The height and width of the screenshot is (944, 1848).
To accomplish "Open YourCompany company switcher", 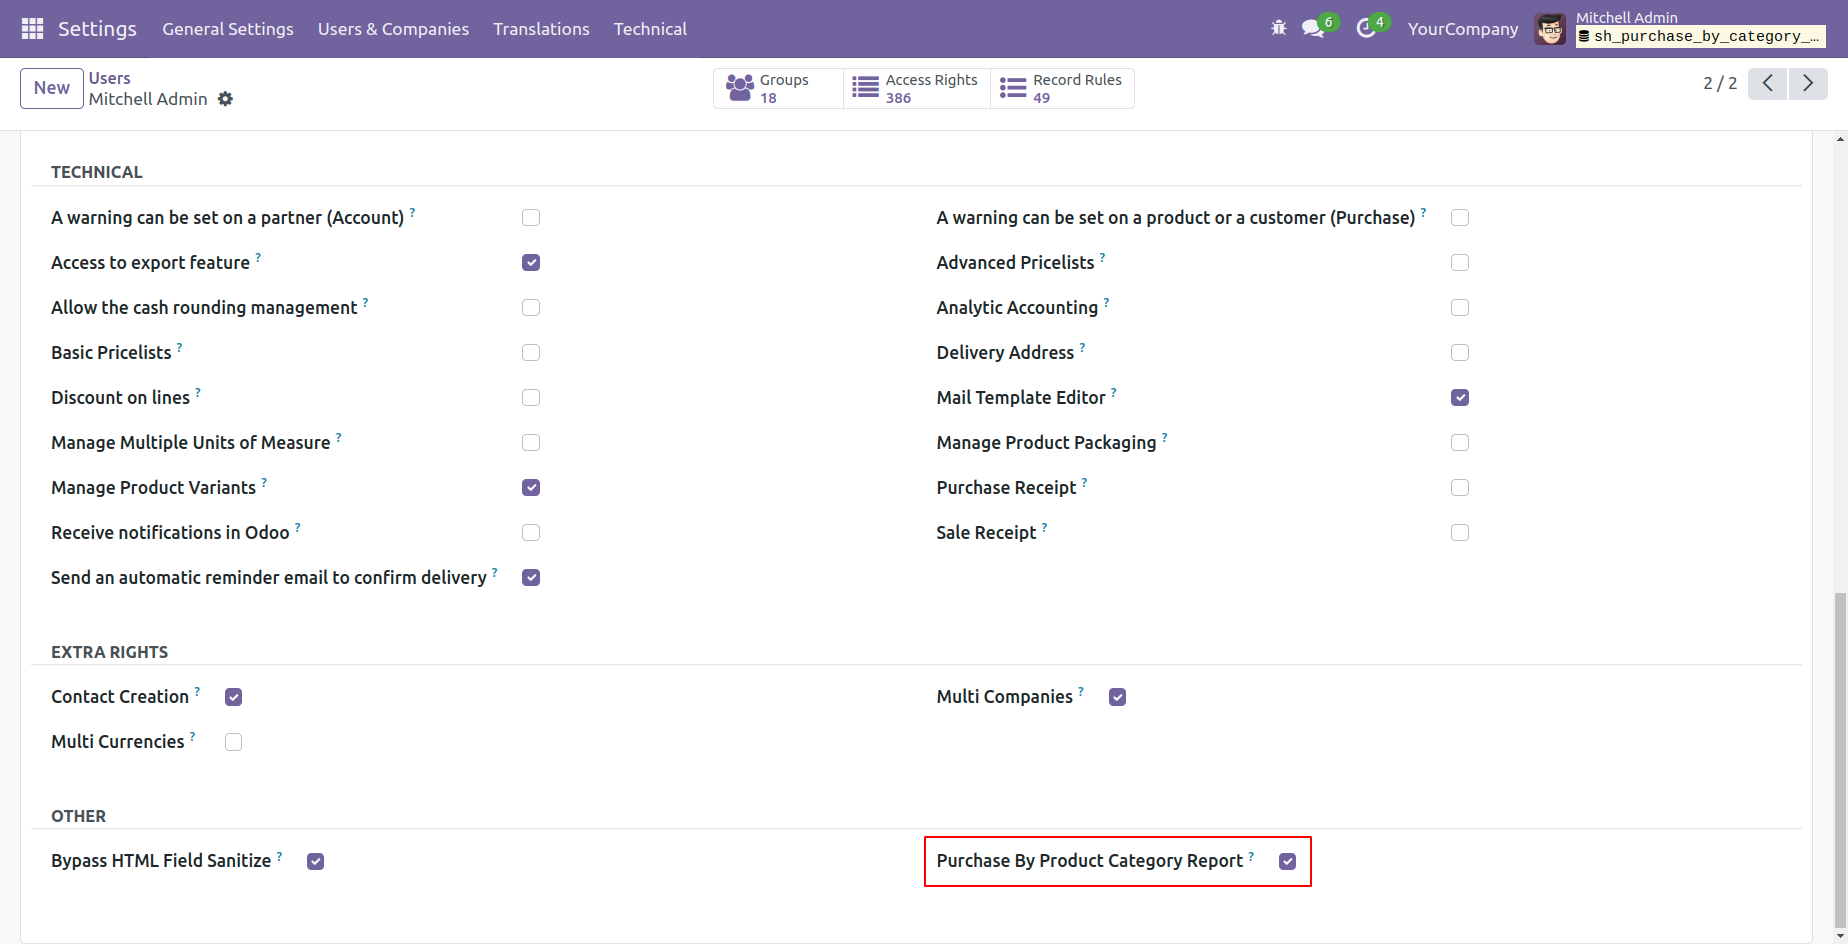I will pos(1463,29).
